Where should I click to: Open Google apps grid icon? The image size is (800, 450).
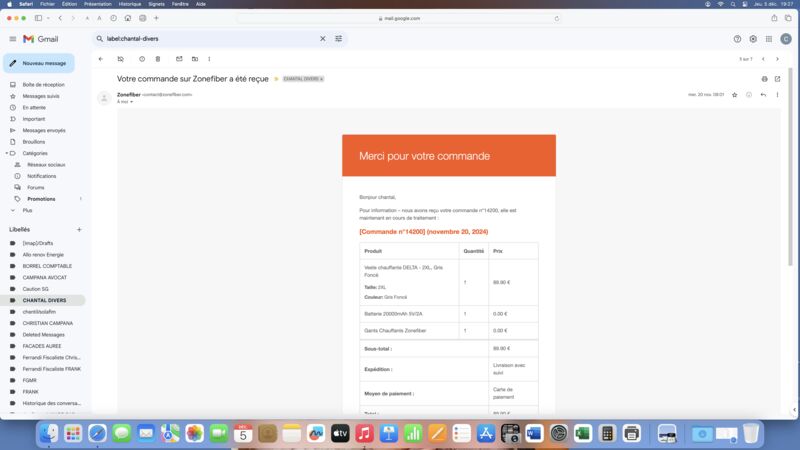pos(769,39)
